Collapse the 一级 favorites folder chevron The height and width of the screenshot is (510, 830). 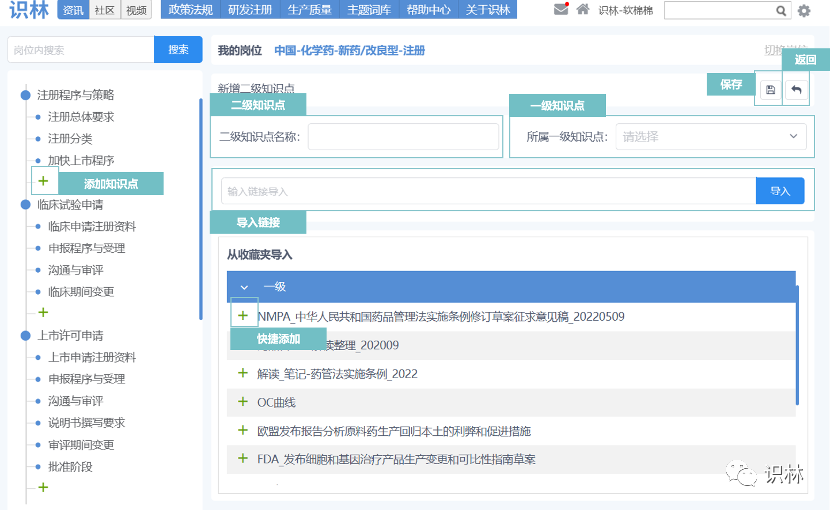coord(244,287)
